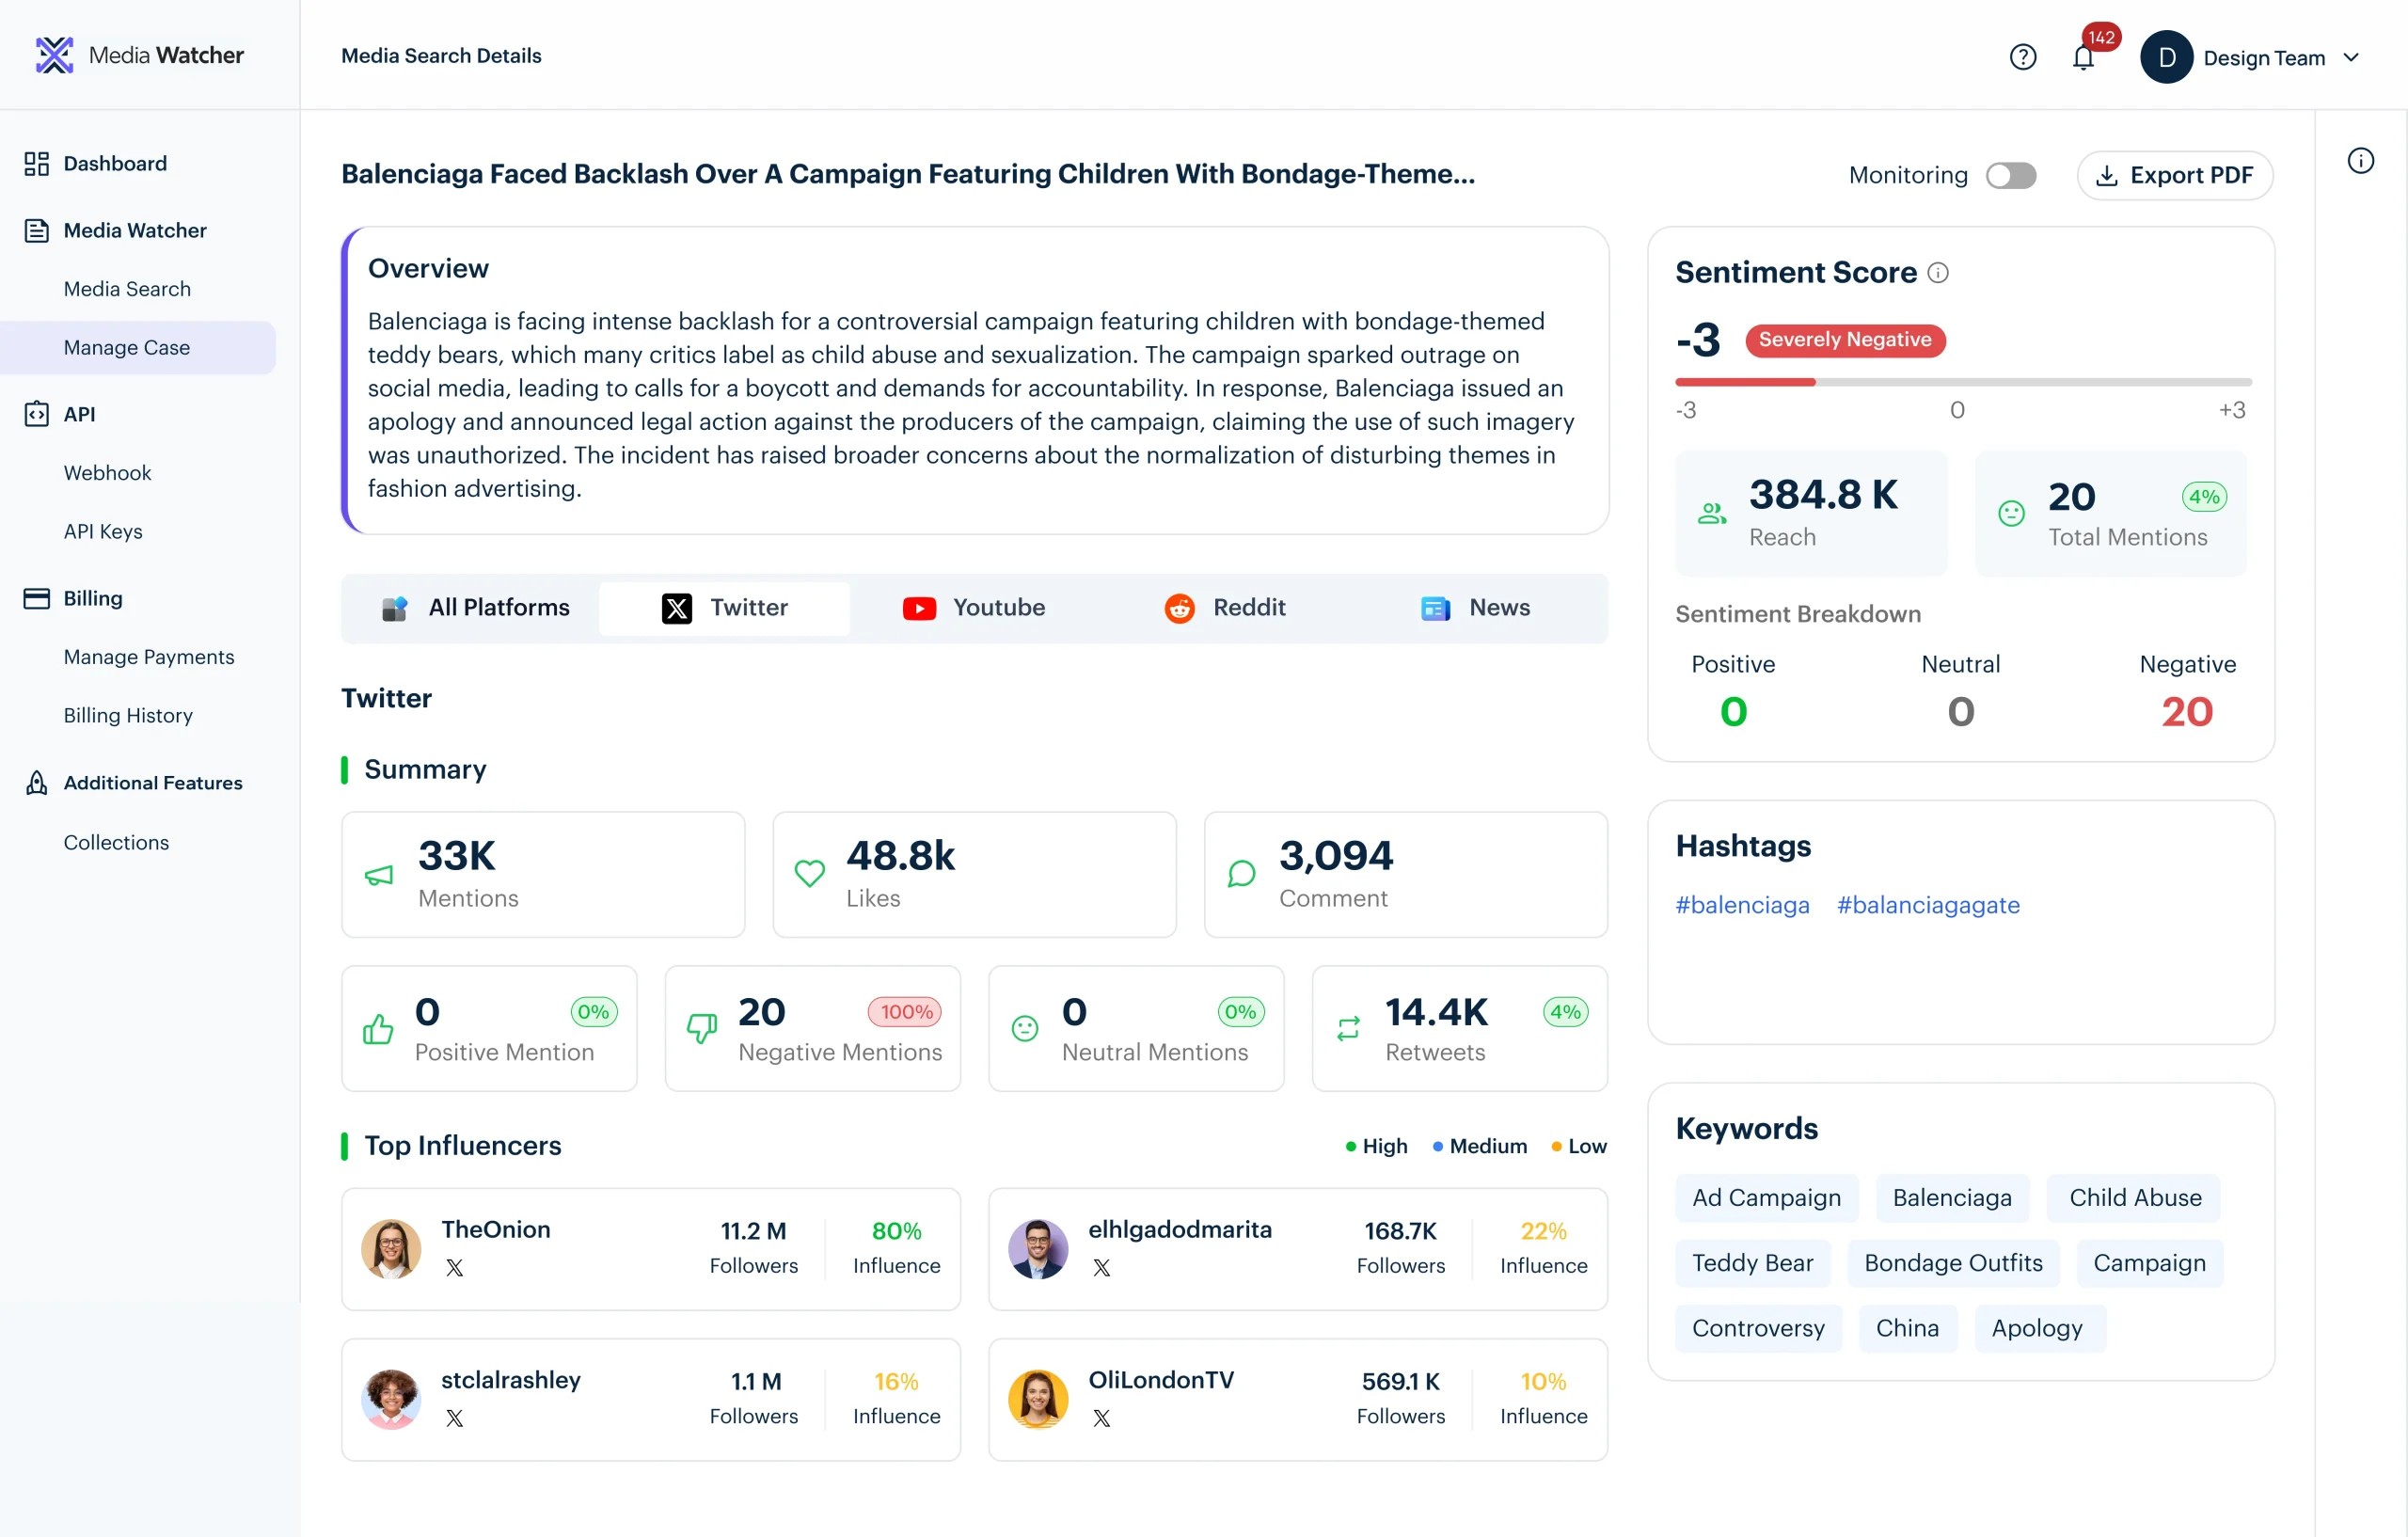Switch to Youtube tab
Image resolution: width=2408 pixels, height=1537 pixels.
coord(974,607)
